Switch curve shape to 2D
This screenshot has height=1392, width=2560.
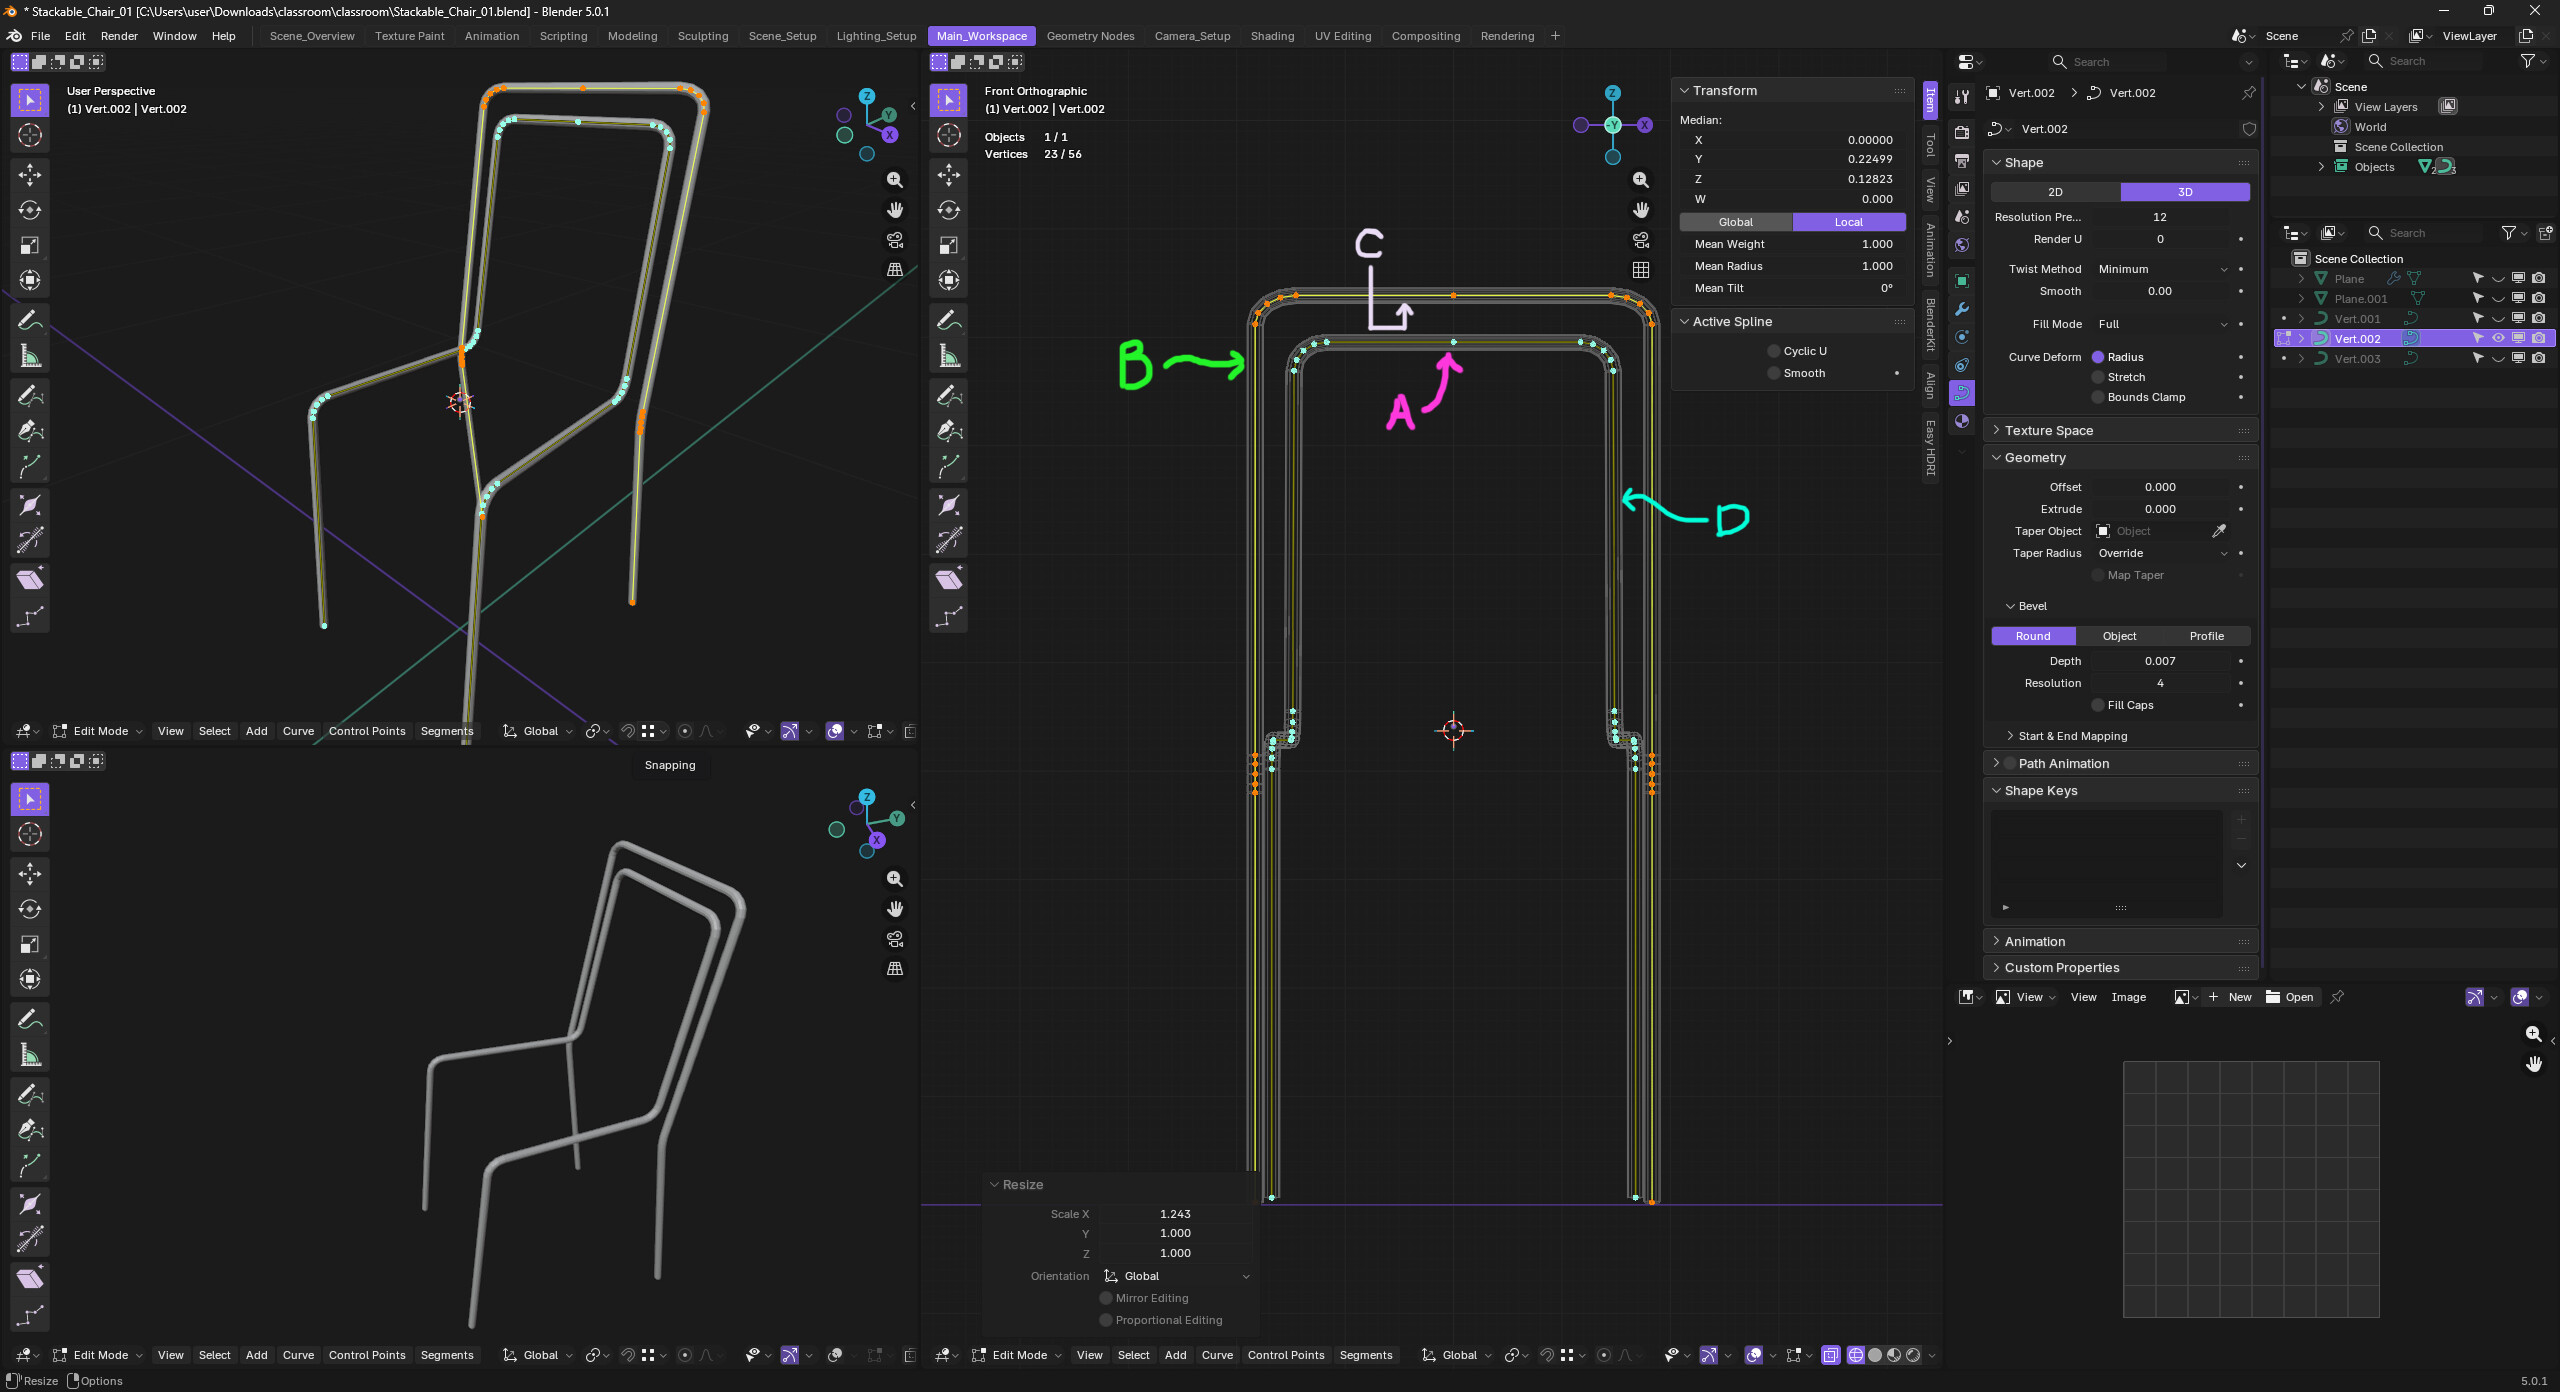(2055, 192)
